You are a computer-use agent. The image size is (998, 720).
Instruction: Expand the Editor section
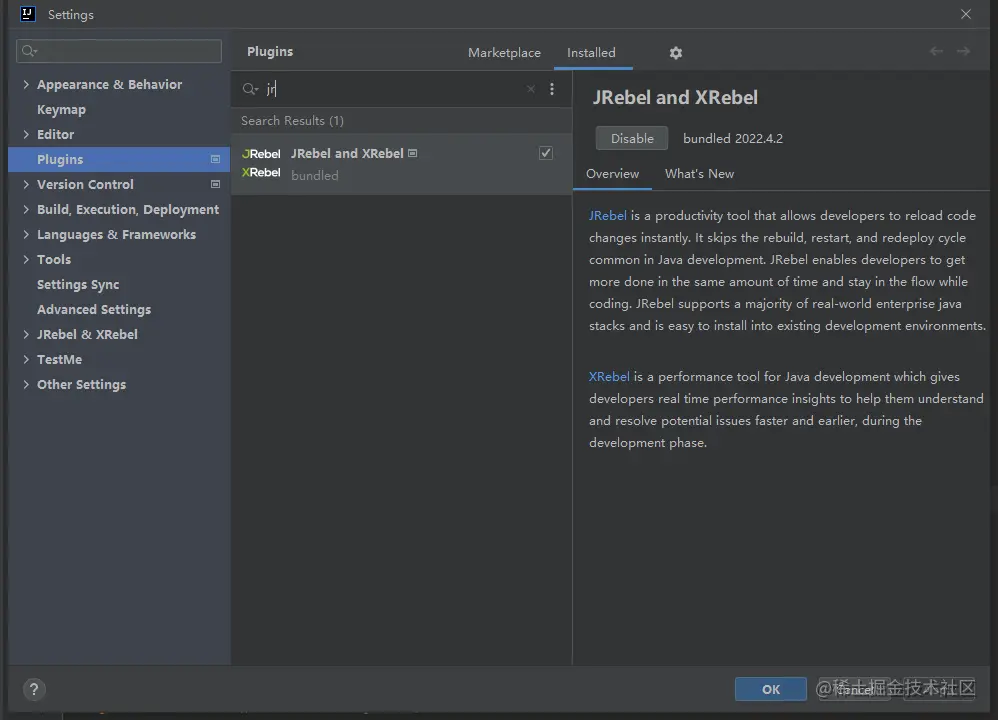26,134
